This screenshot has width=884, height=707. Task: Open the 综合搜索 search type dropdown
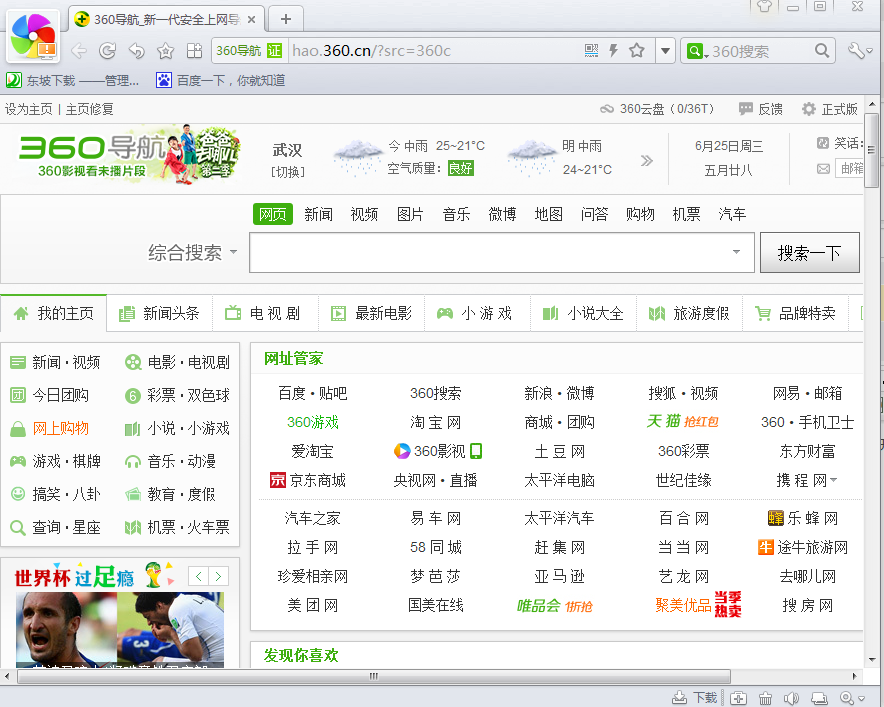pos(233,253)
